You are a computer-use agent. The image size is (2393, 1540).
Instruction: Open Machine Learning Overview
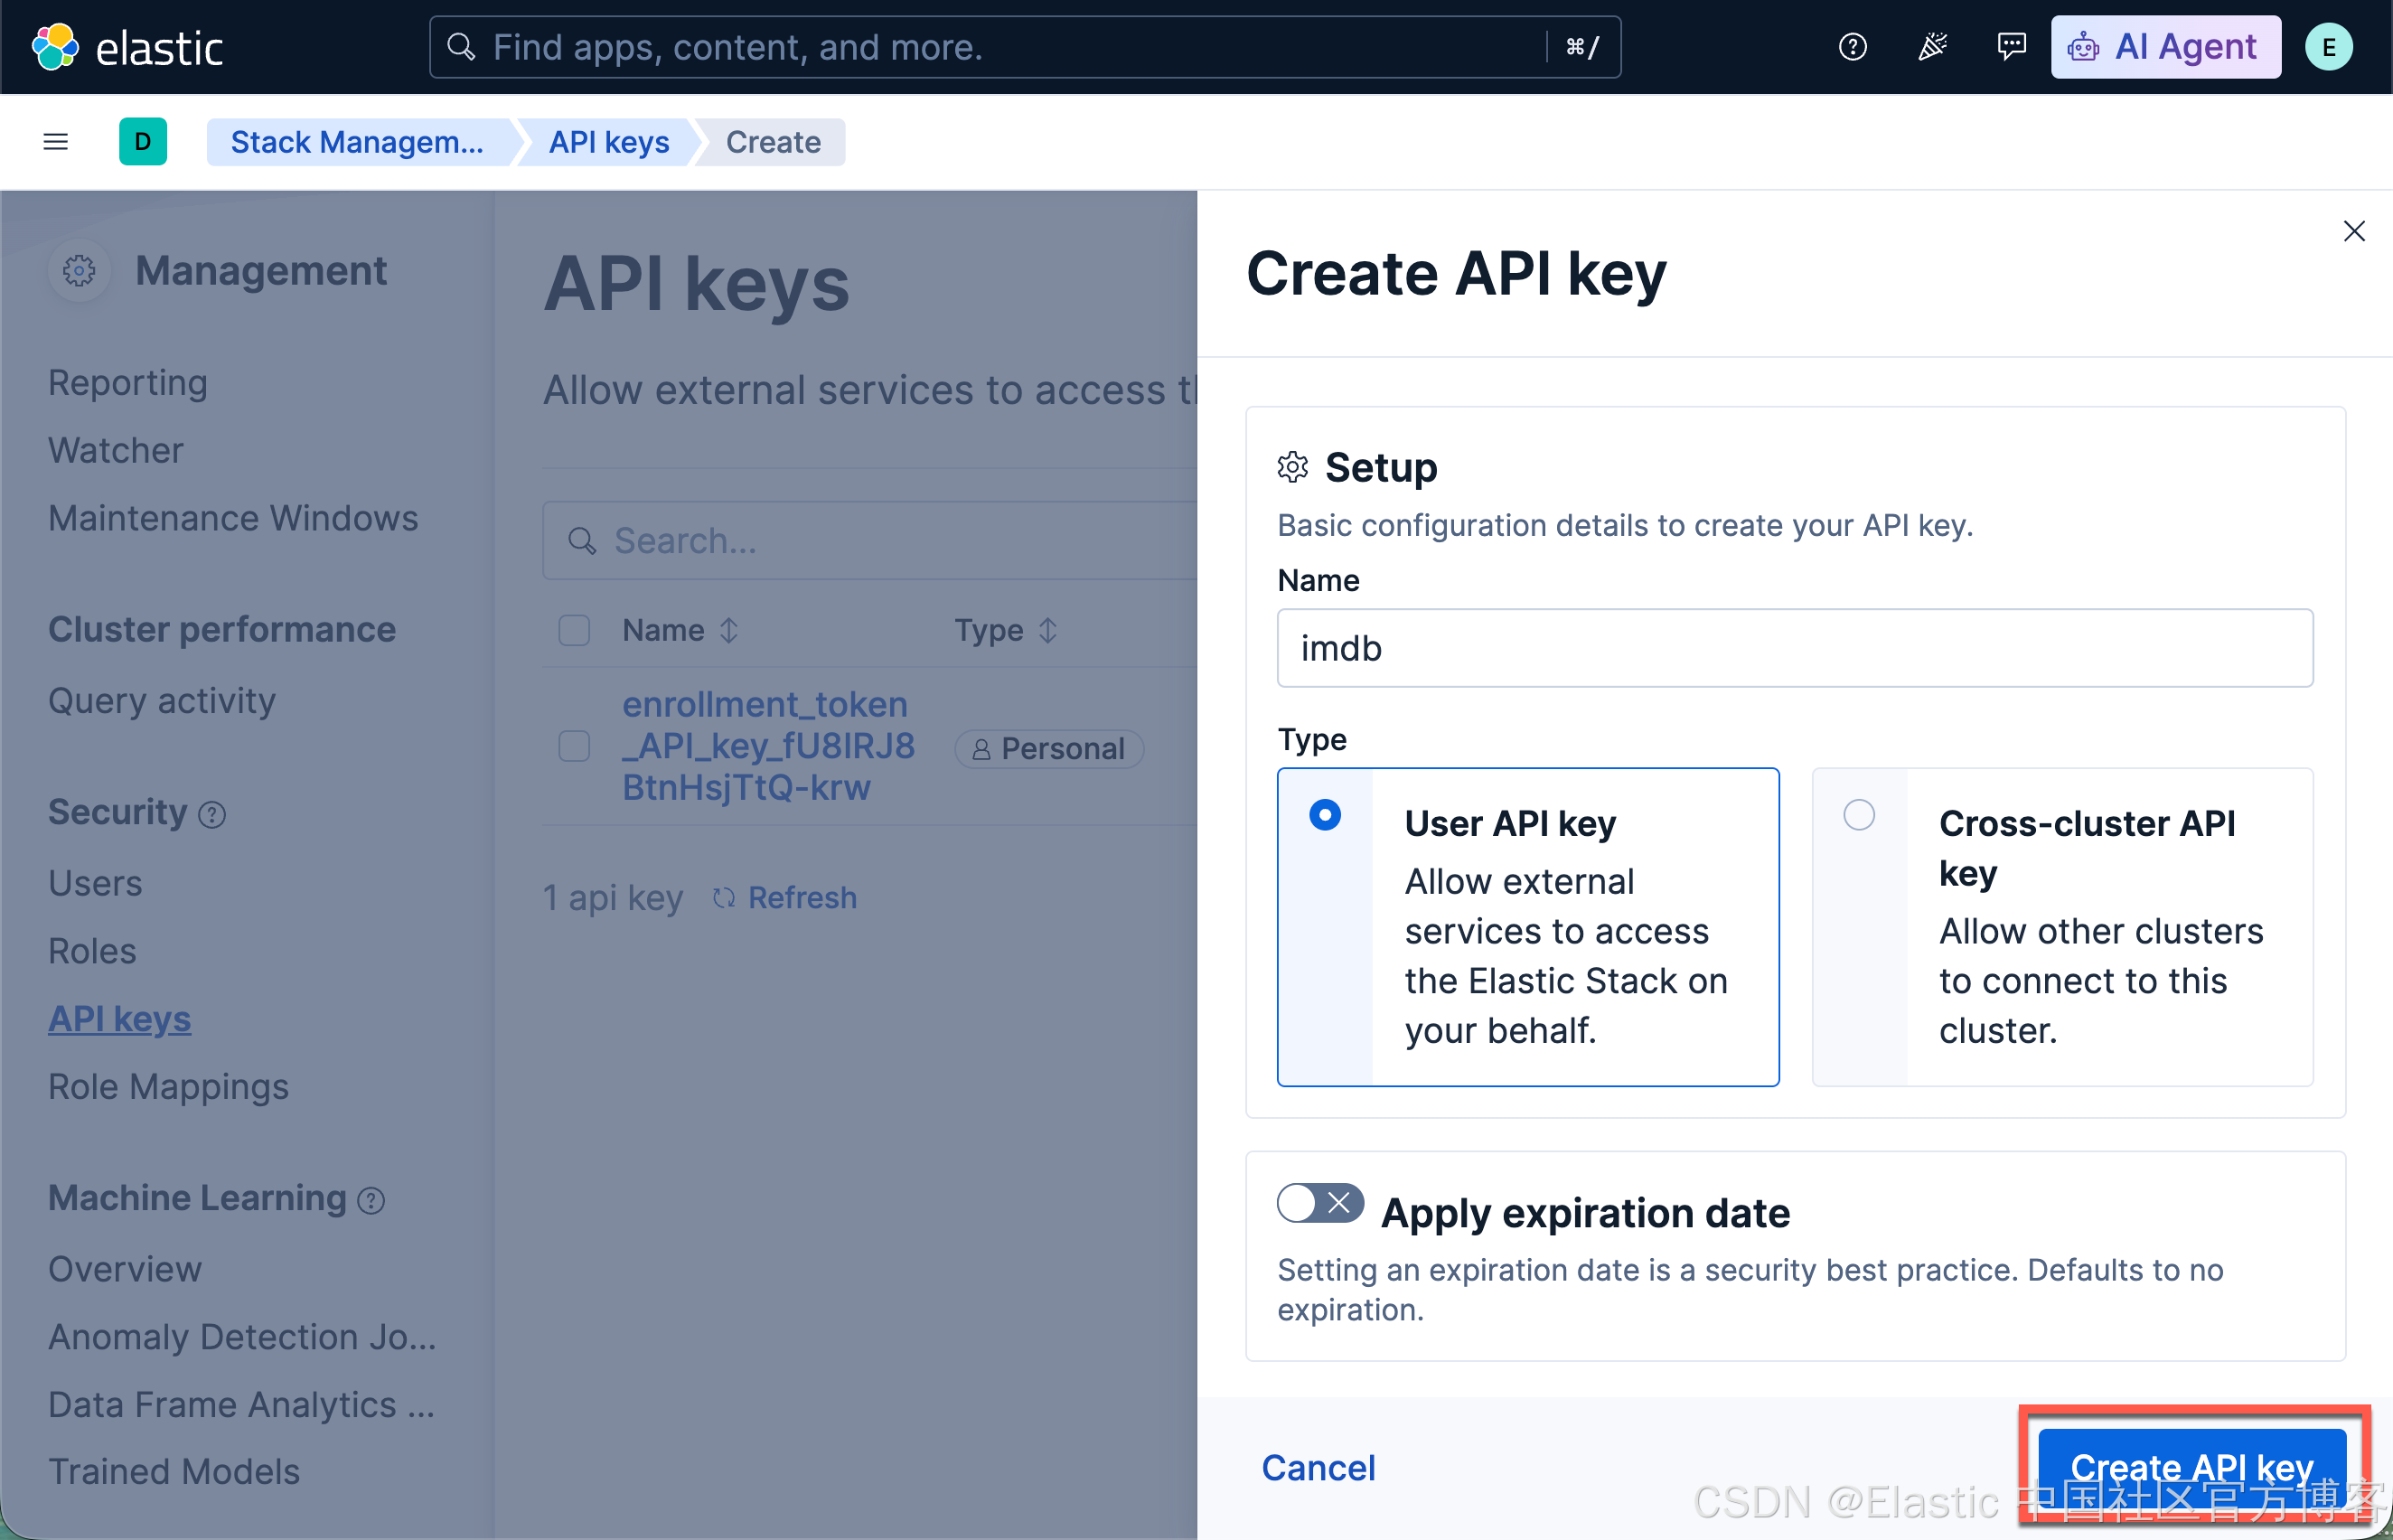125,1269
